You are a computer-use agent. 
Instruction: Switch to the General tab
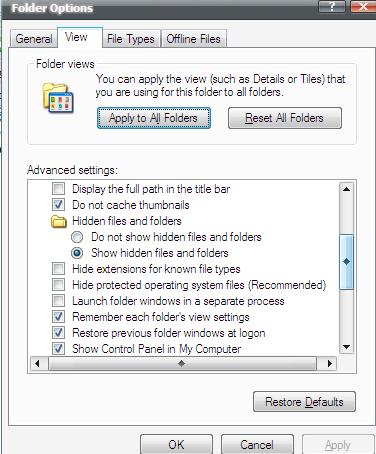(x=34, y=39)
